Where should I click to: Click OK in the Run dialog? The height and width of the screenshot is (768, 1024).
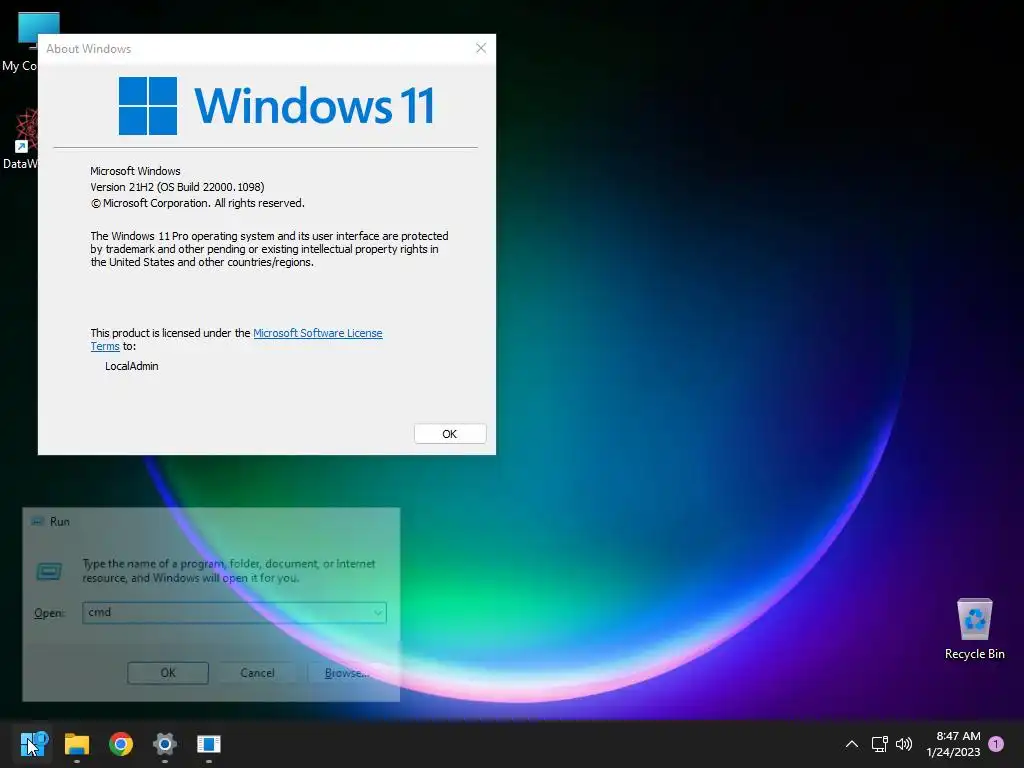[168, 673]
